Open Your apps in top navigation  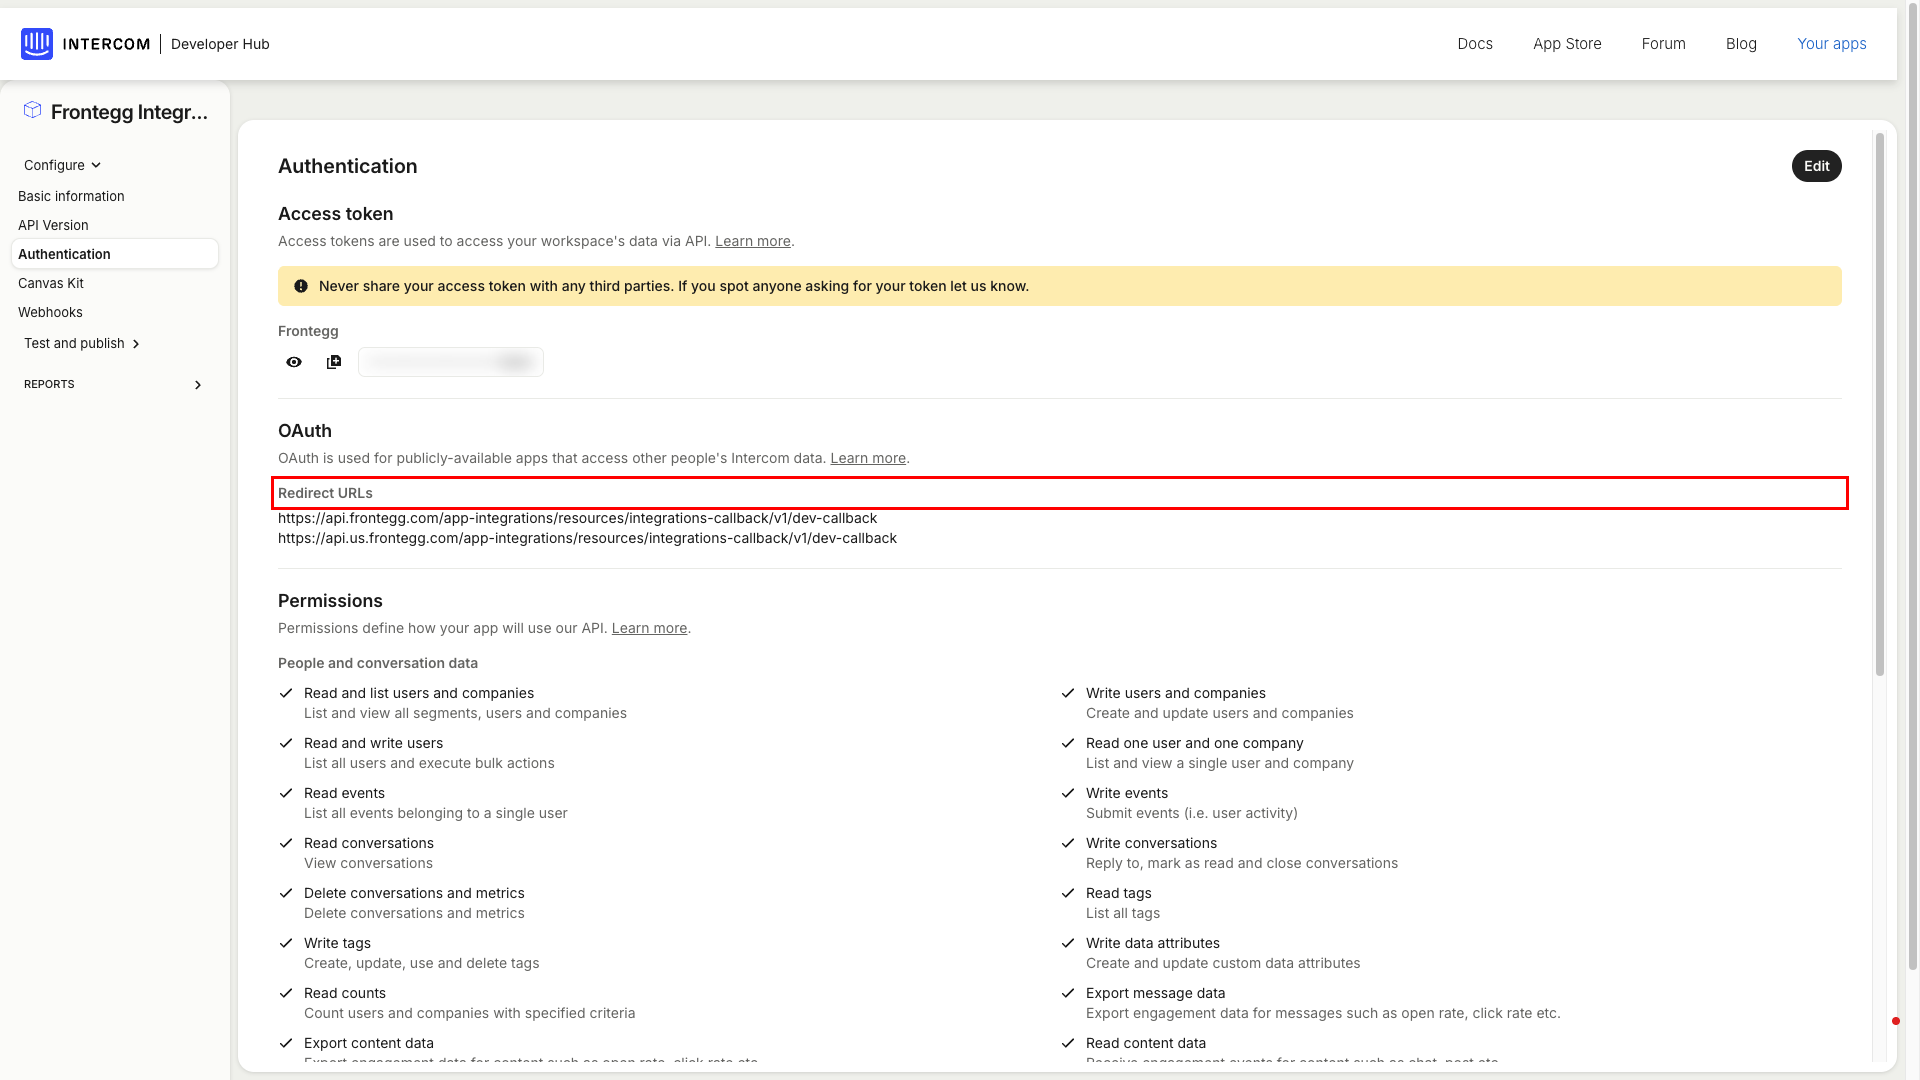pyautogui.click(x=1831, y=44)
